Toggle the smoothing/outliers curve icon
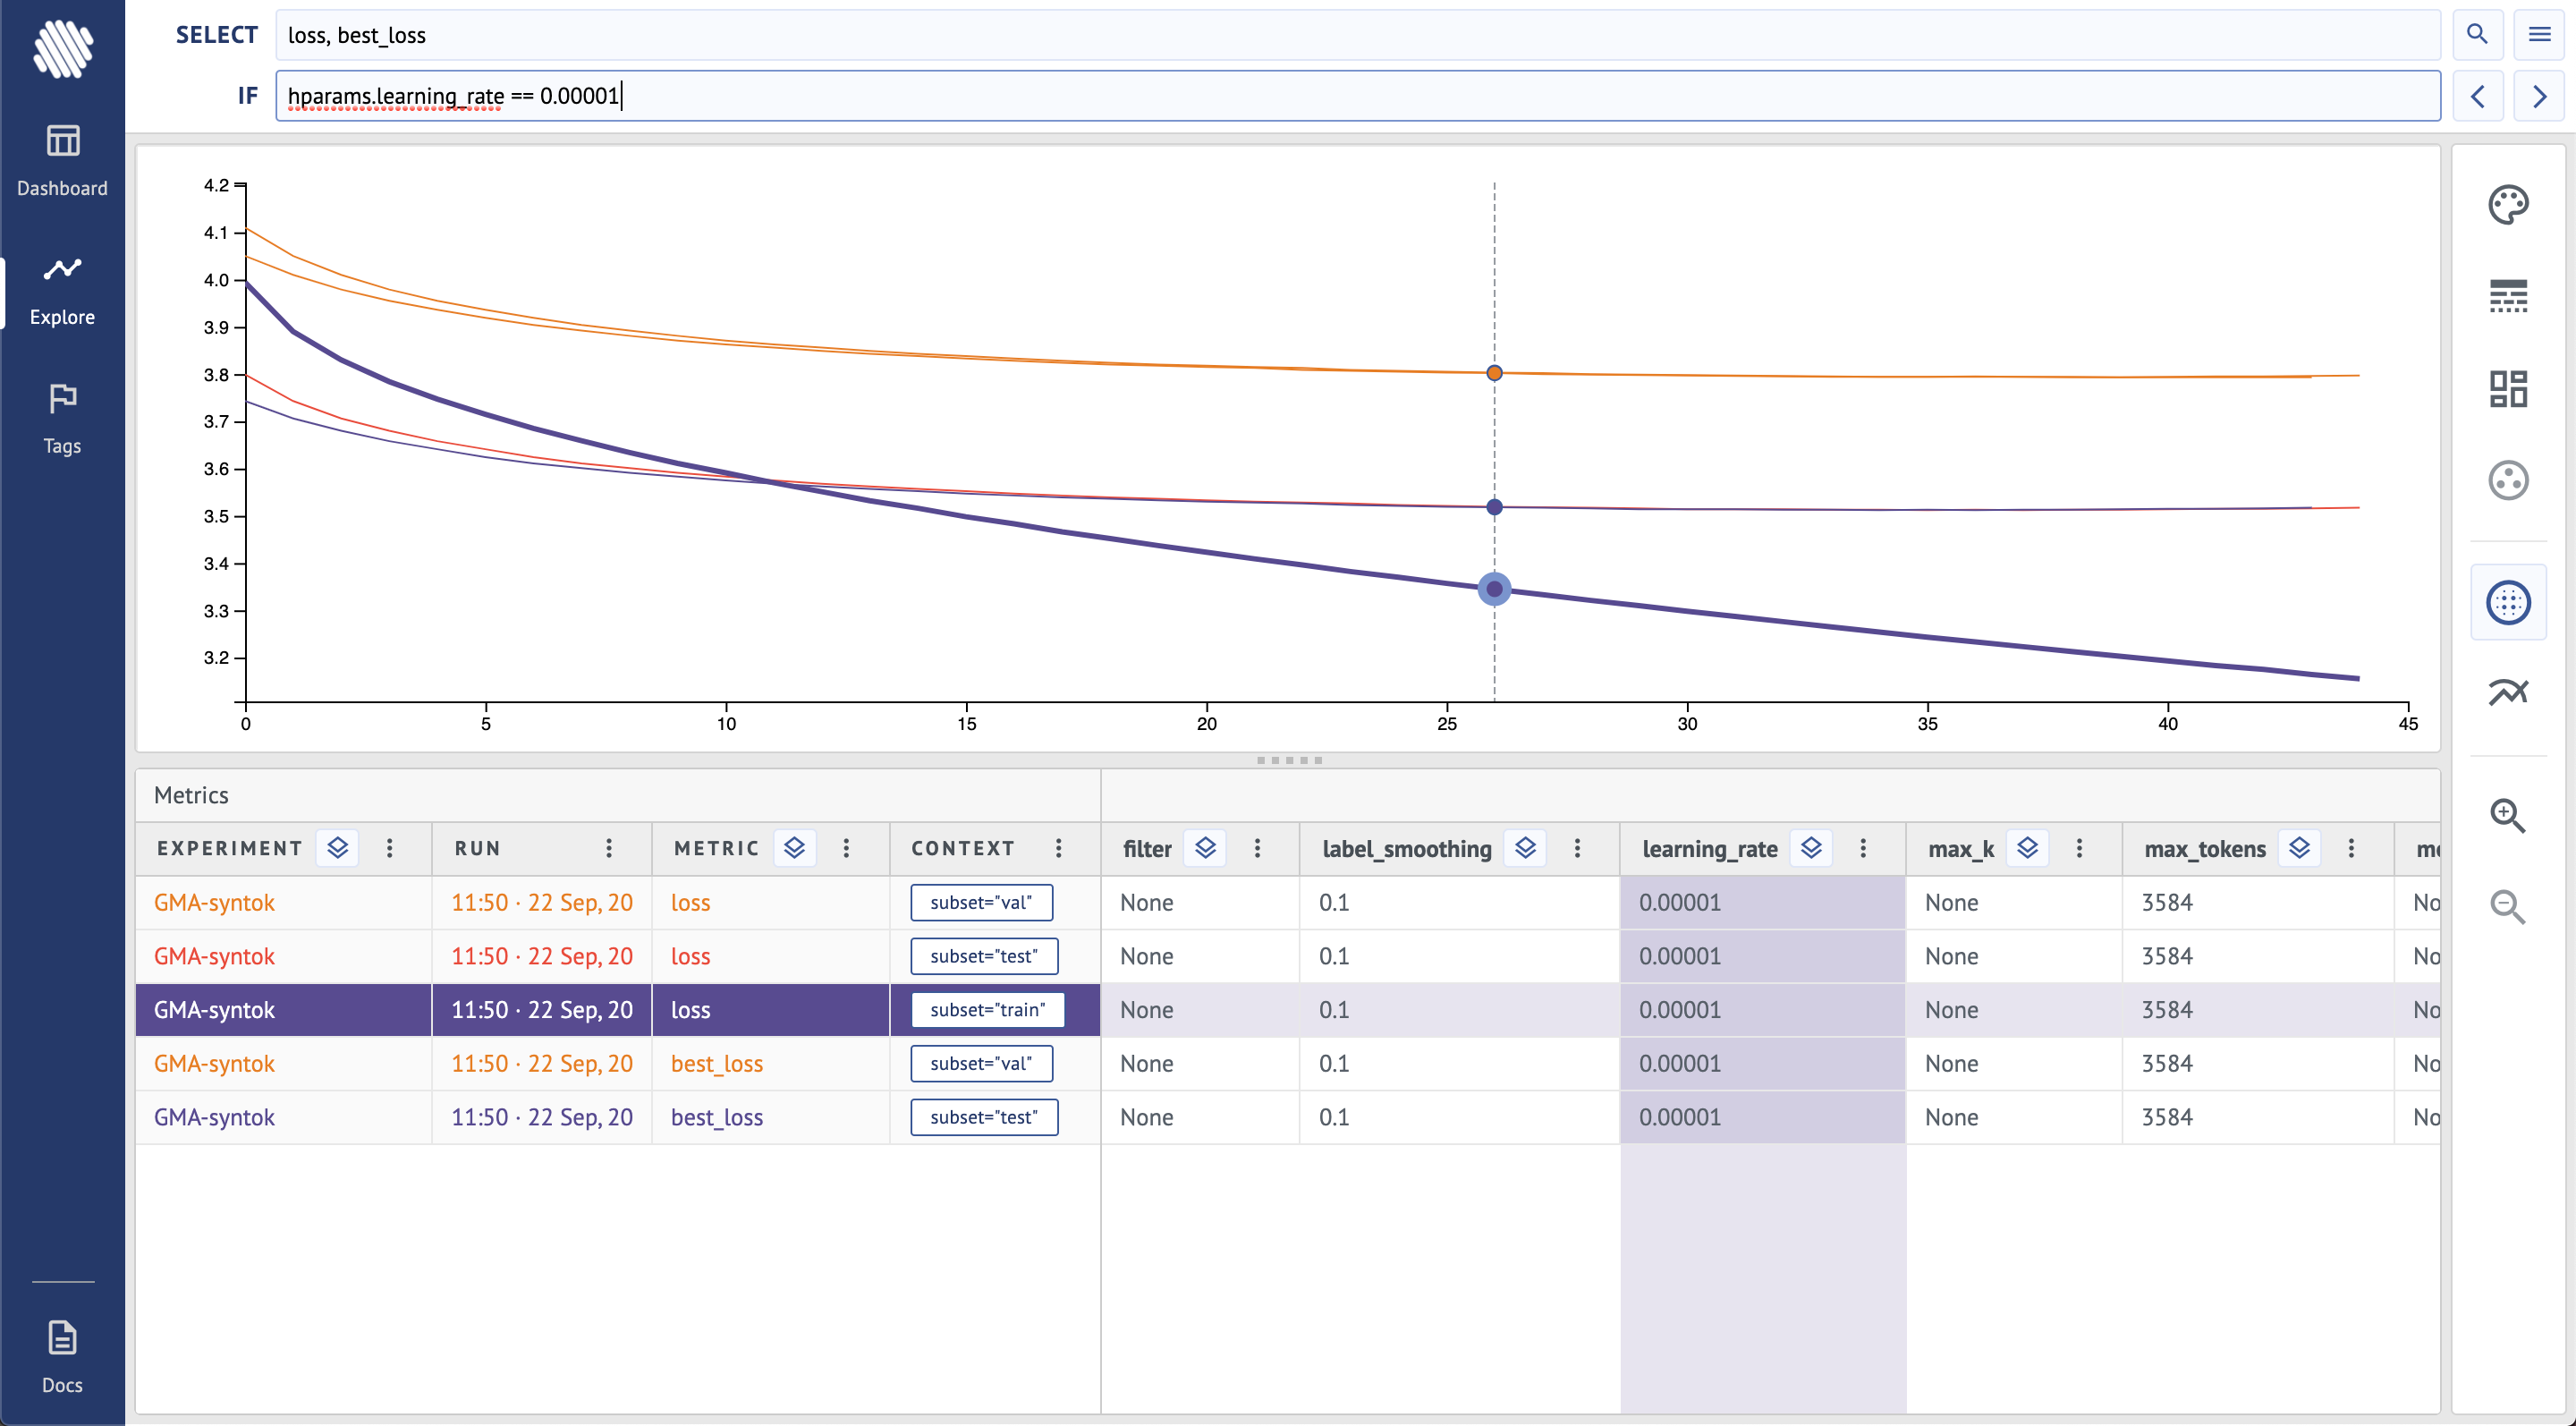The height and width of the screenshot is (1426, 2576). (x=2507, y=692)
